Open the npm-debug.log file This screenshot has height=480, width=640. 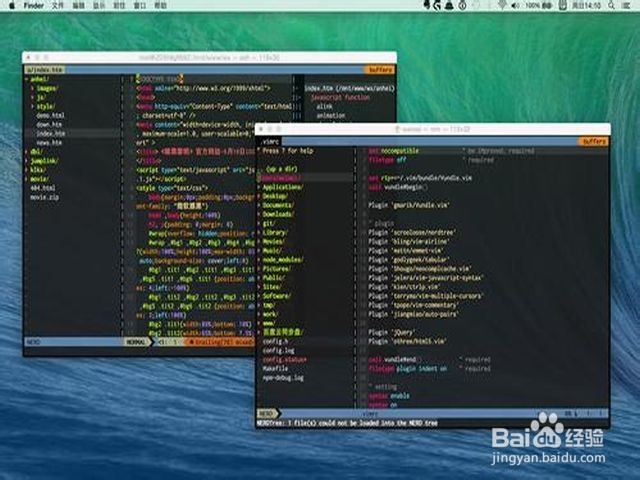pyautogui.click(x=283, y=378)
